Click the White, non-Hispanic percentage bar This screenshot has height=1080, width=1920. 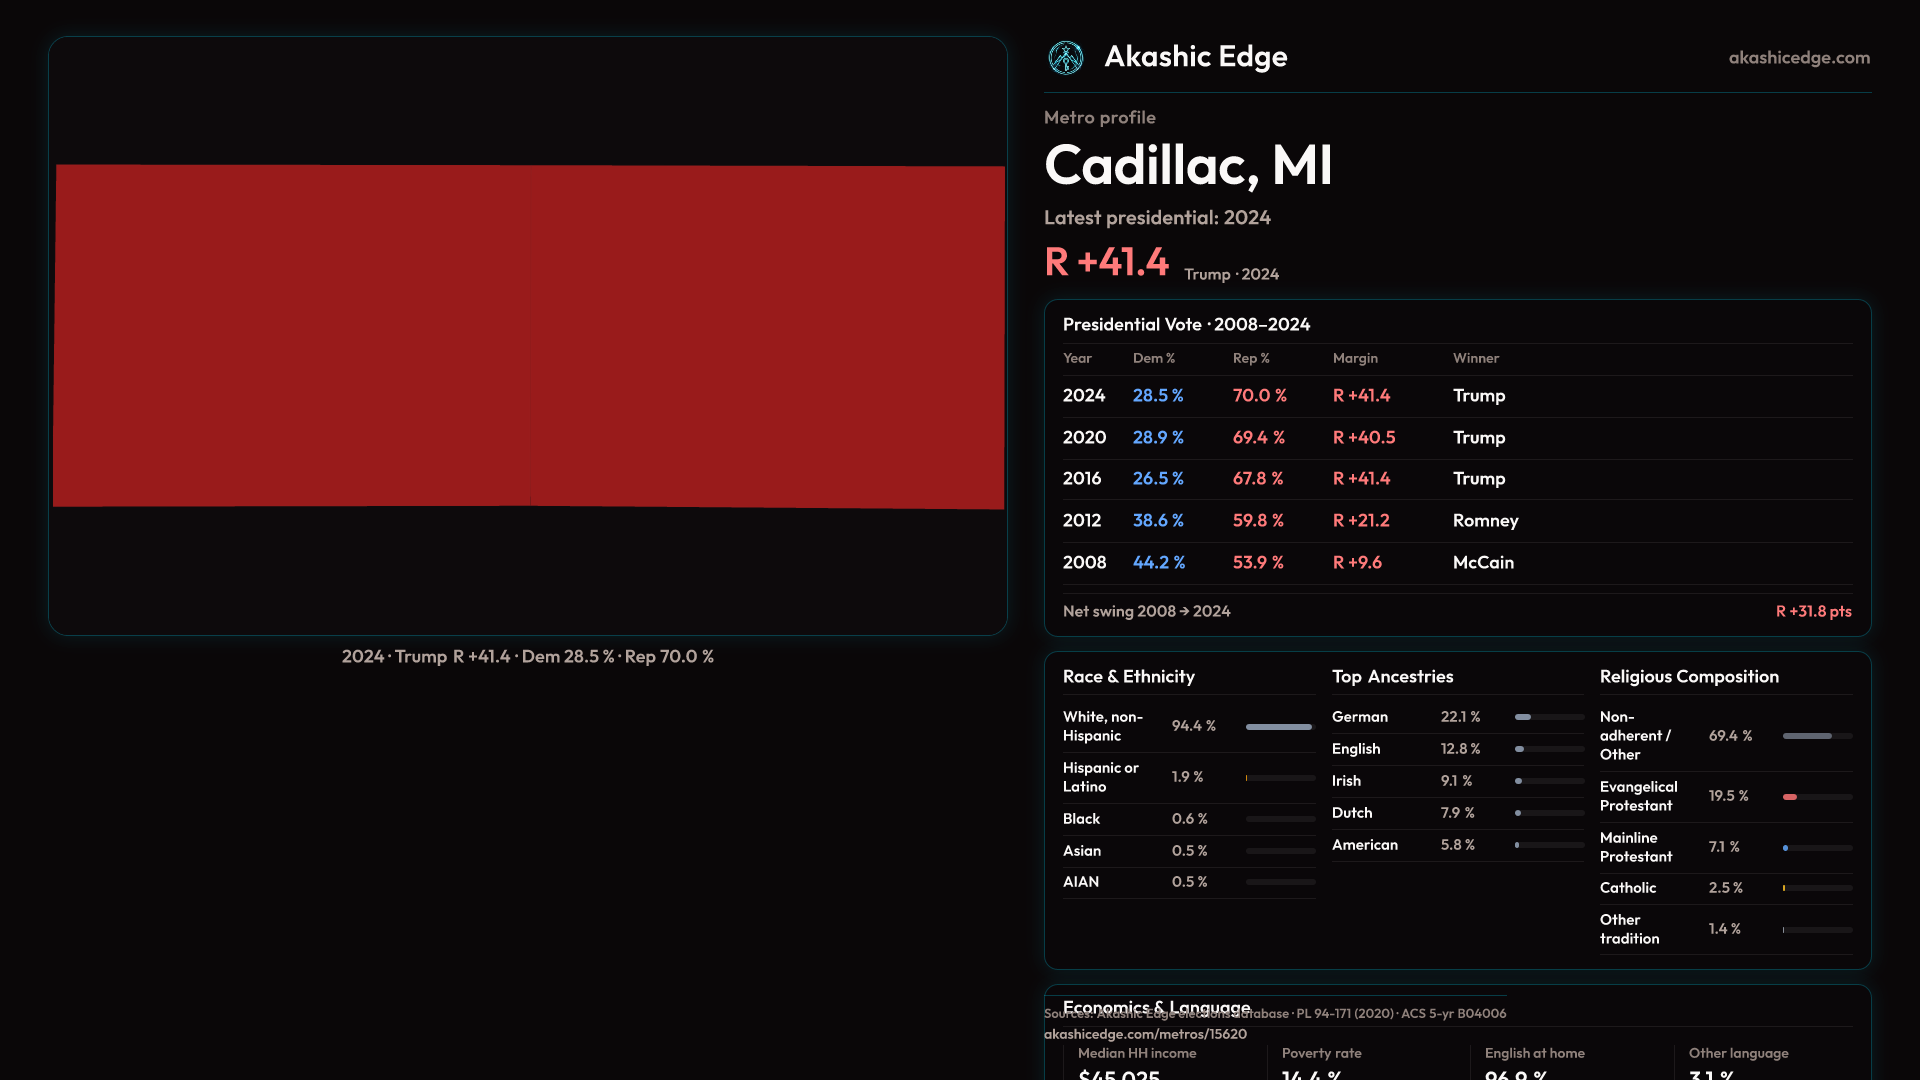pos(1279,727)
